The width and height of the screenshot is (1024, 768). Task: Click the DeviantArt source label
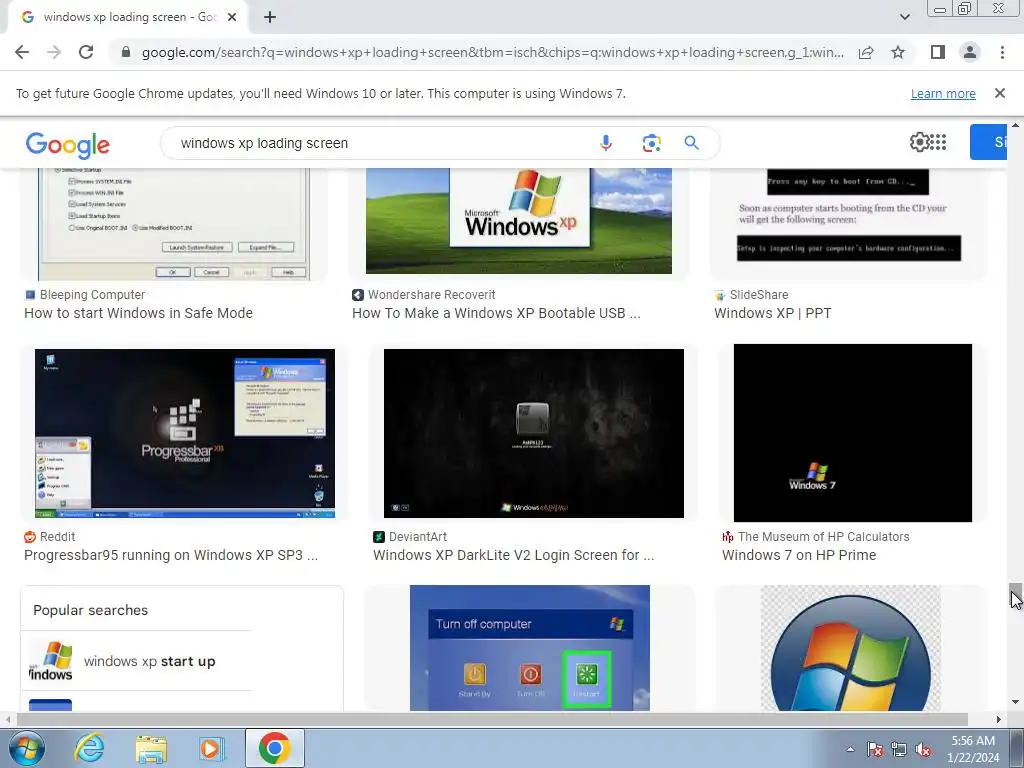[418, 537]
